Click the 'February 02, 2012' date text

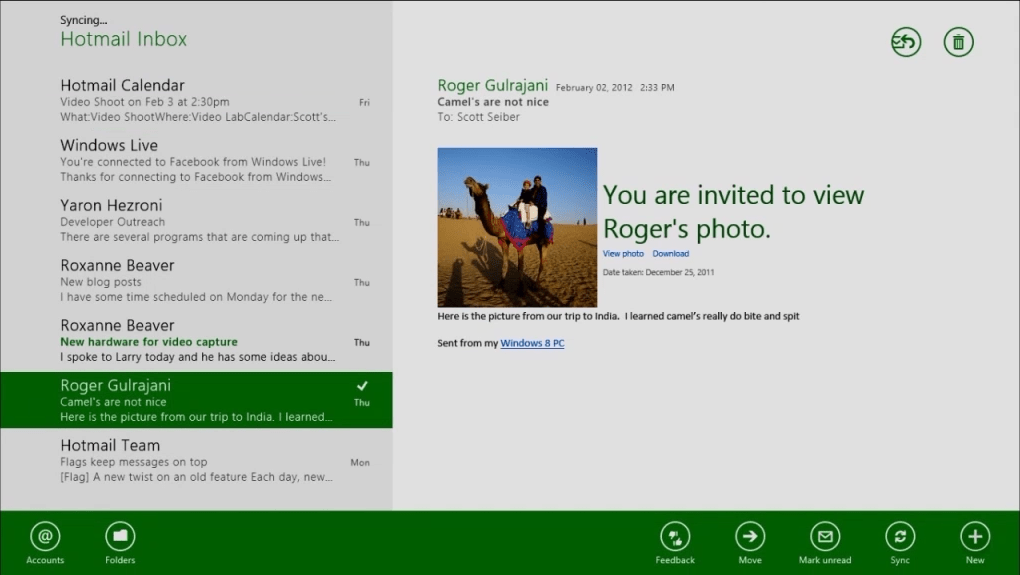594,87
